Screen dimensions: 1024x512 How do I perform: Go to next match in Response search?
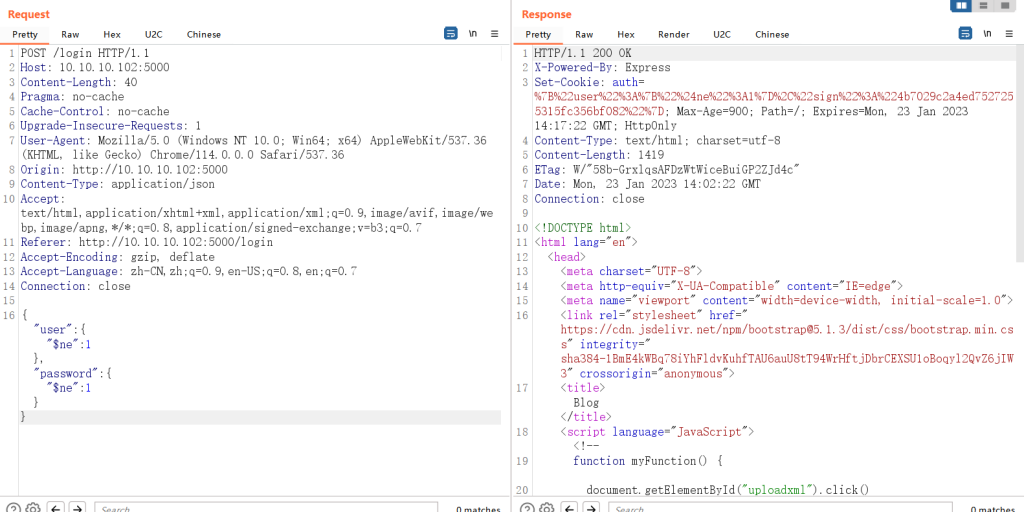pyautogui.click(x=591, y=508)
